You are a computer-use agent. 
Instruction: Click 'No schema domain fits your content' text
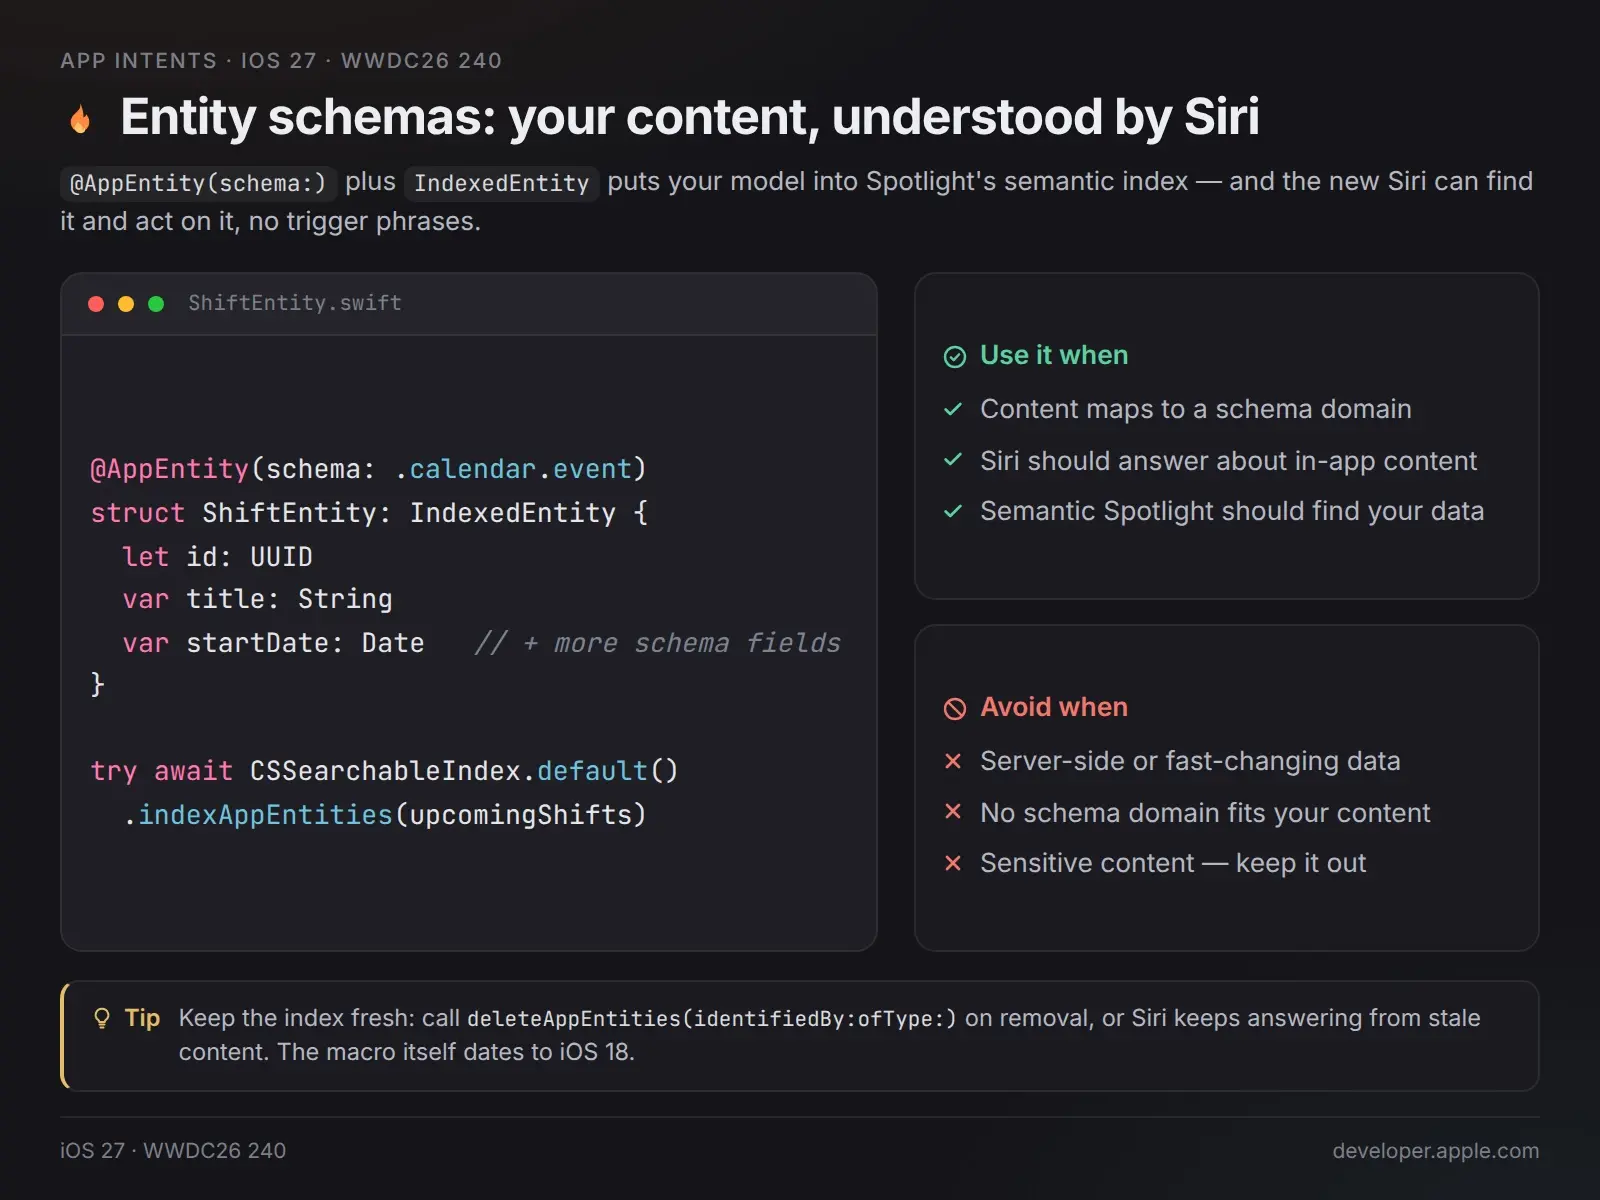coord(1205,813)
